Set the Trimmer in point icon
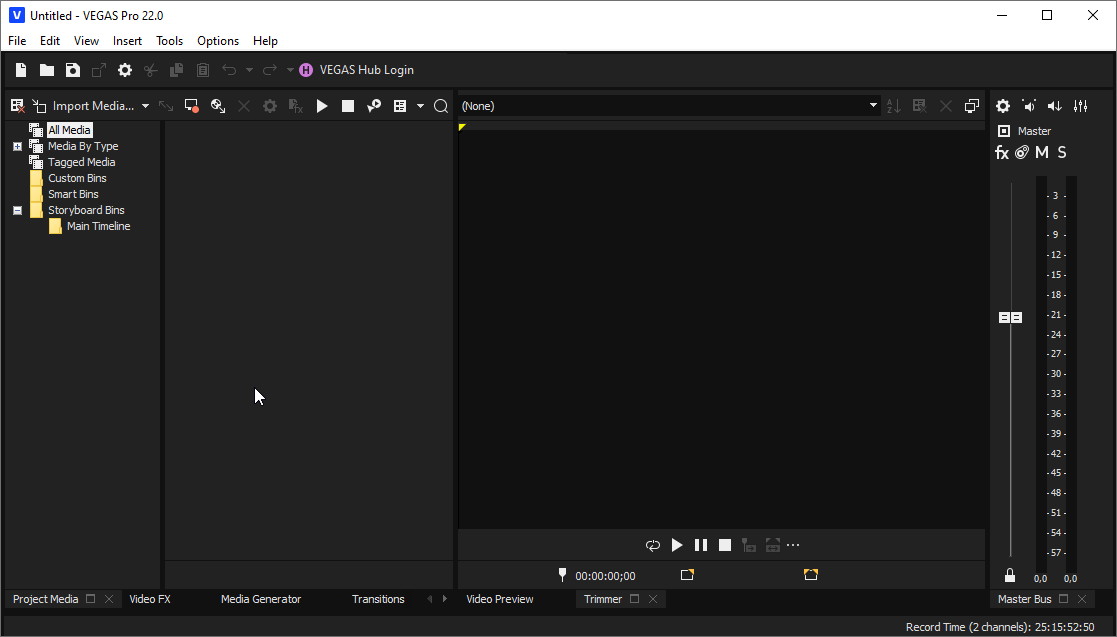1117x637 pixels. pyautogui.click(x=687, y=575)
